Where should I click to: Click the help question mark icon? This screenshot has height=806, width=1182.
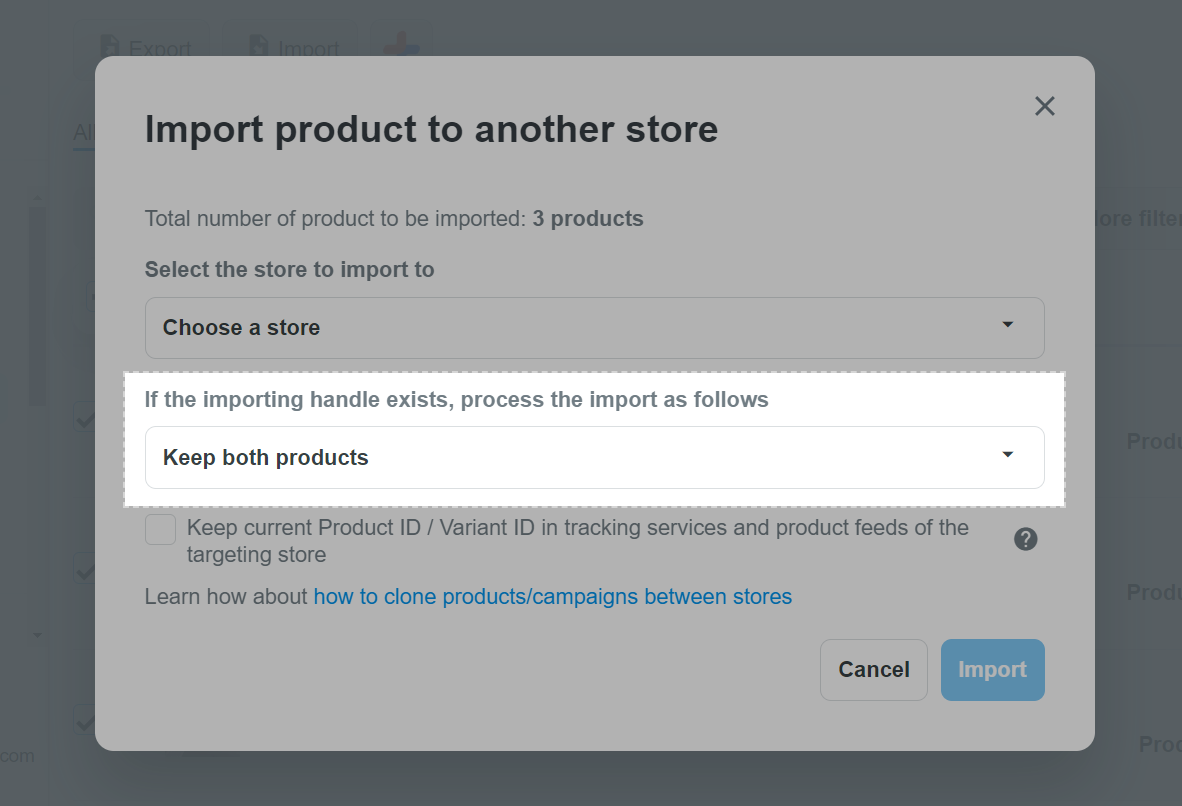[1025, 539]
